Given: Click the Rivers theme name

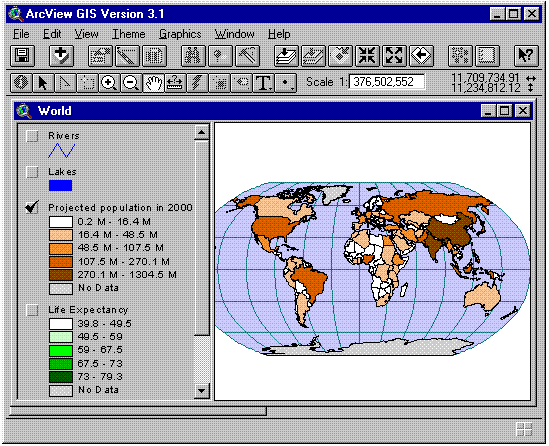Looking at the screenshot, I should 64,135.
